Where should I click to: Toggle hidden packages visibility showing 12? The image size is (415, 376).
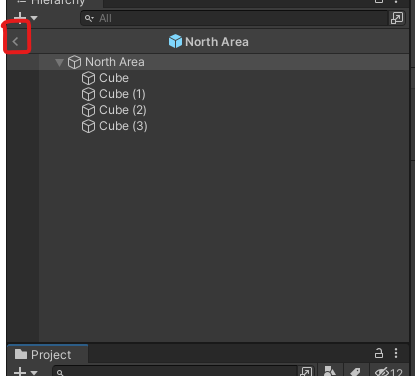click(389, 371)
